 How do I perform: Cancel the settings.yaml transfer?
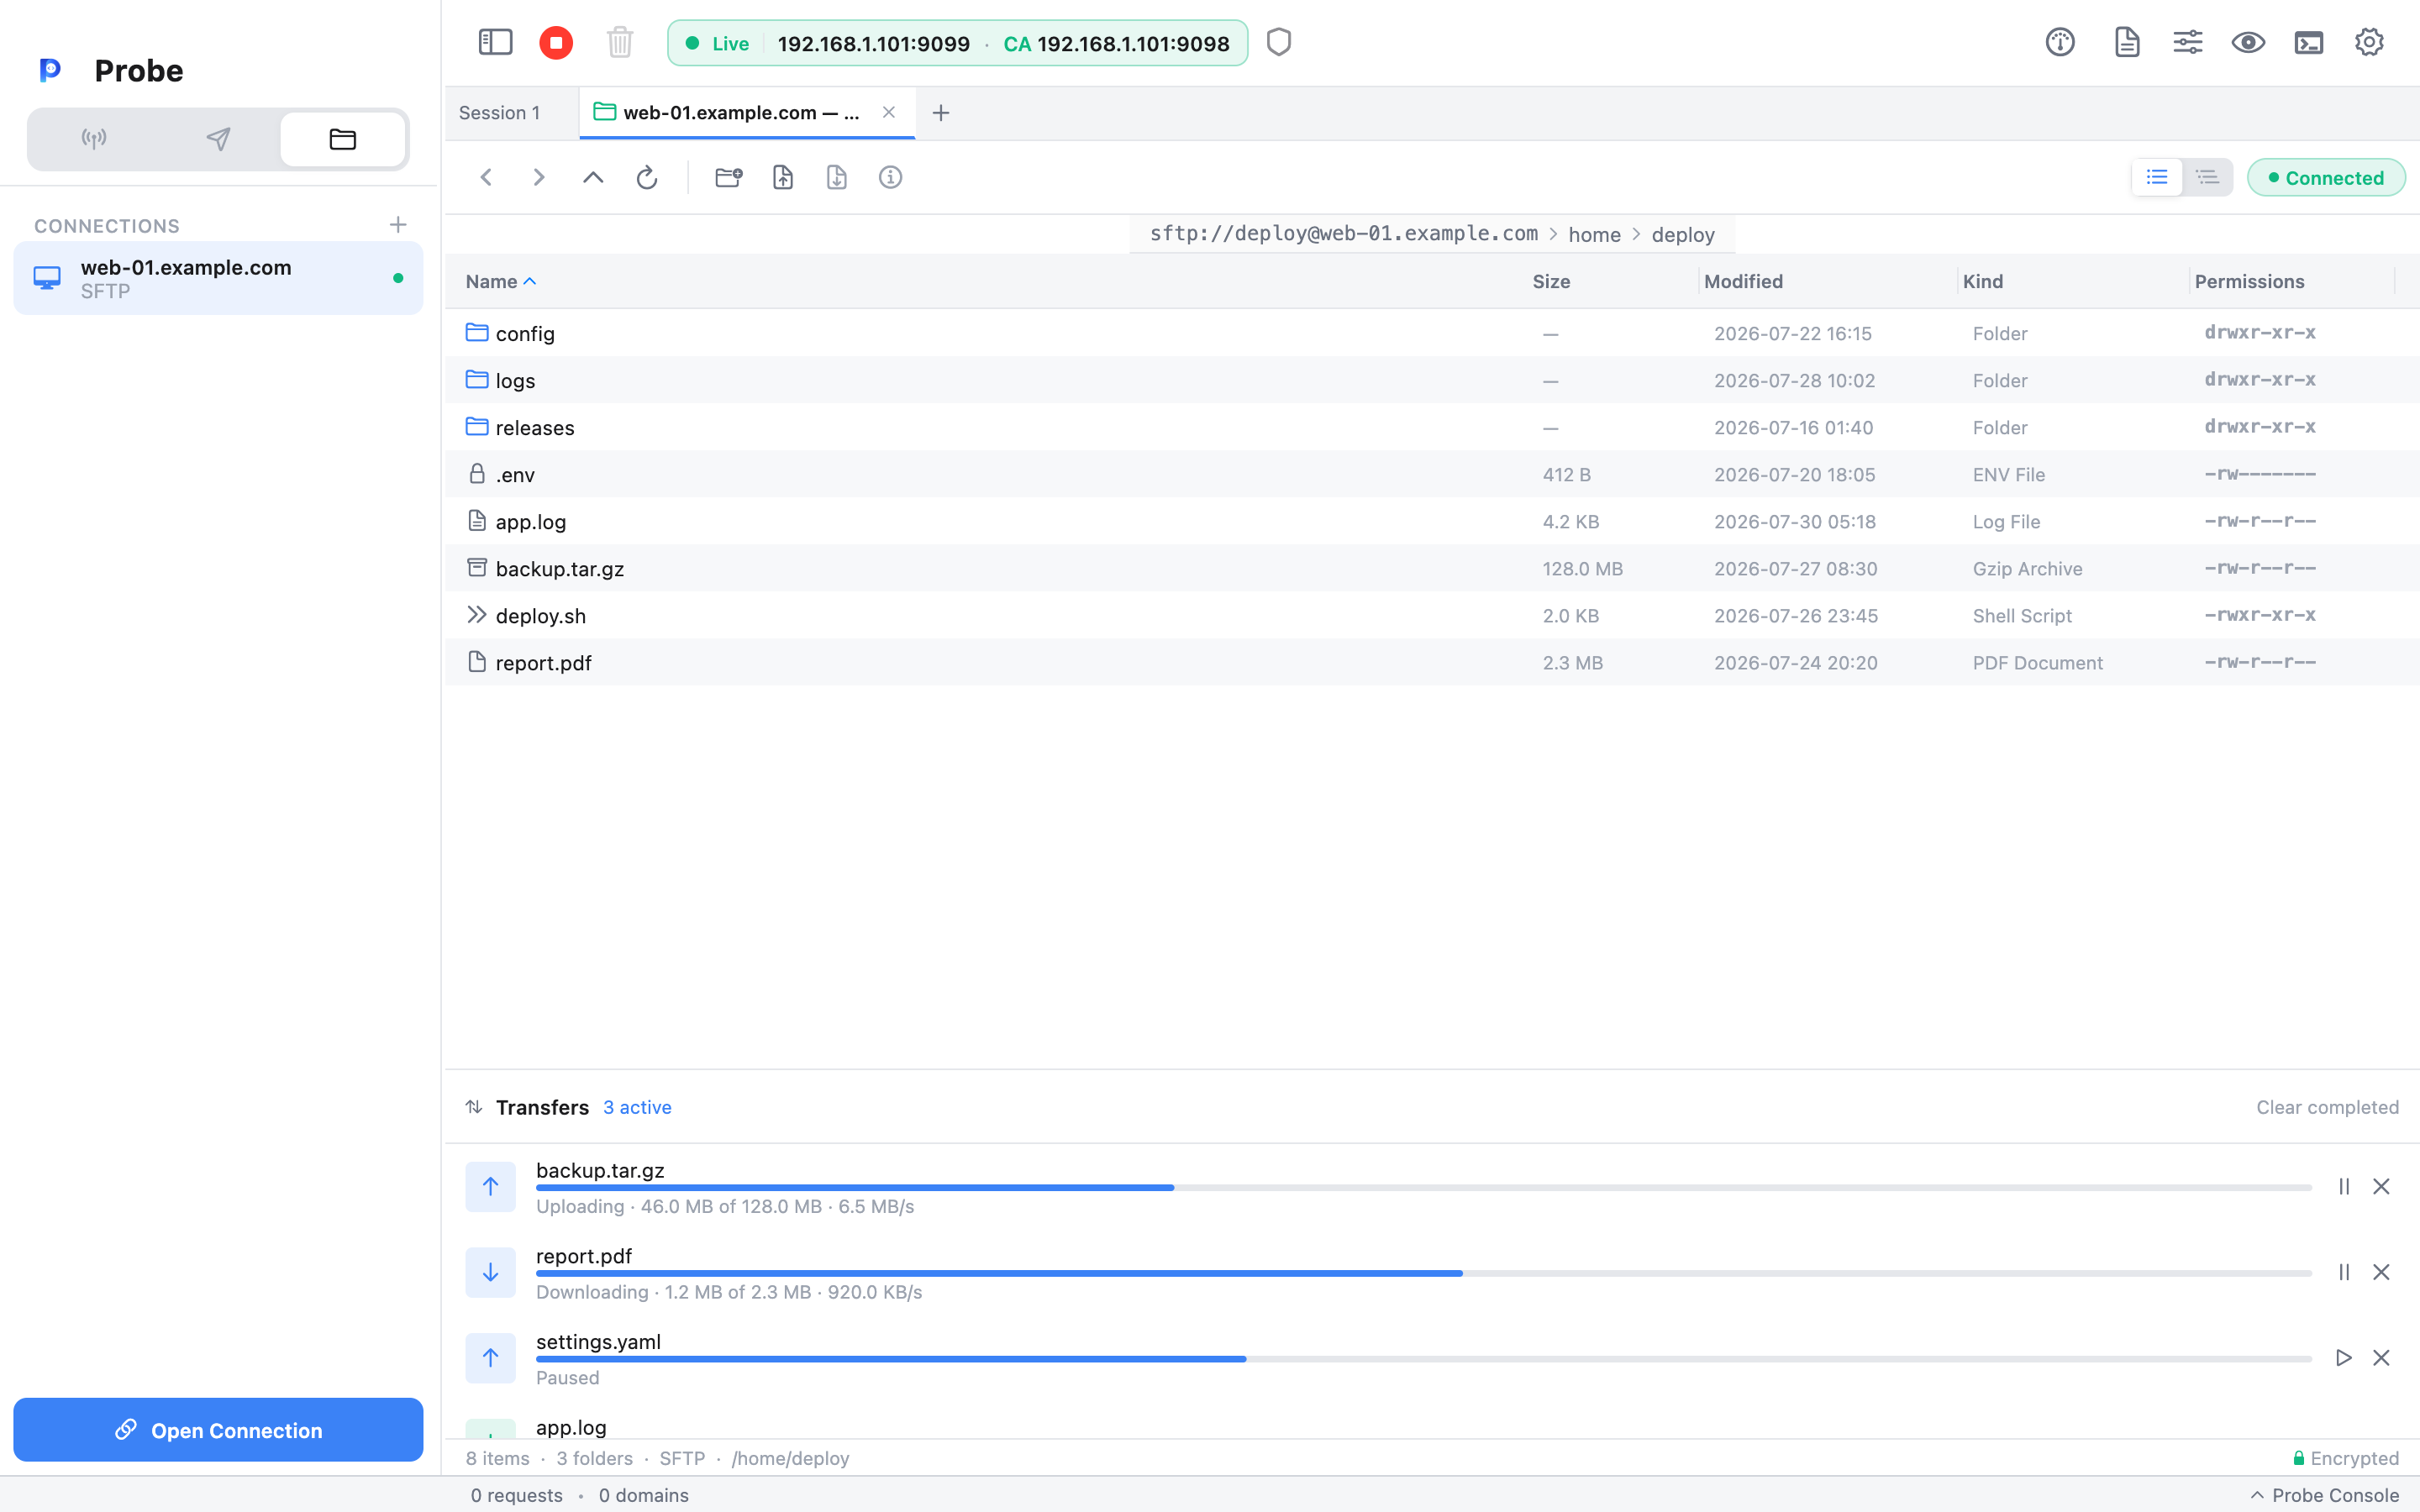point(2381,1358)
